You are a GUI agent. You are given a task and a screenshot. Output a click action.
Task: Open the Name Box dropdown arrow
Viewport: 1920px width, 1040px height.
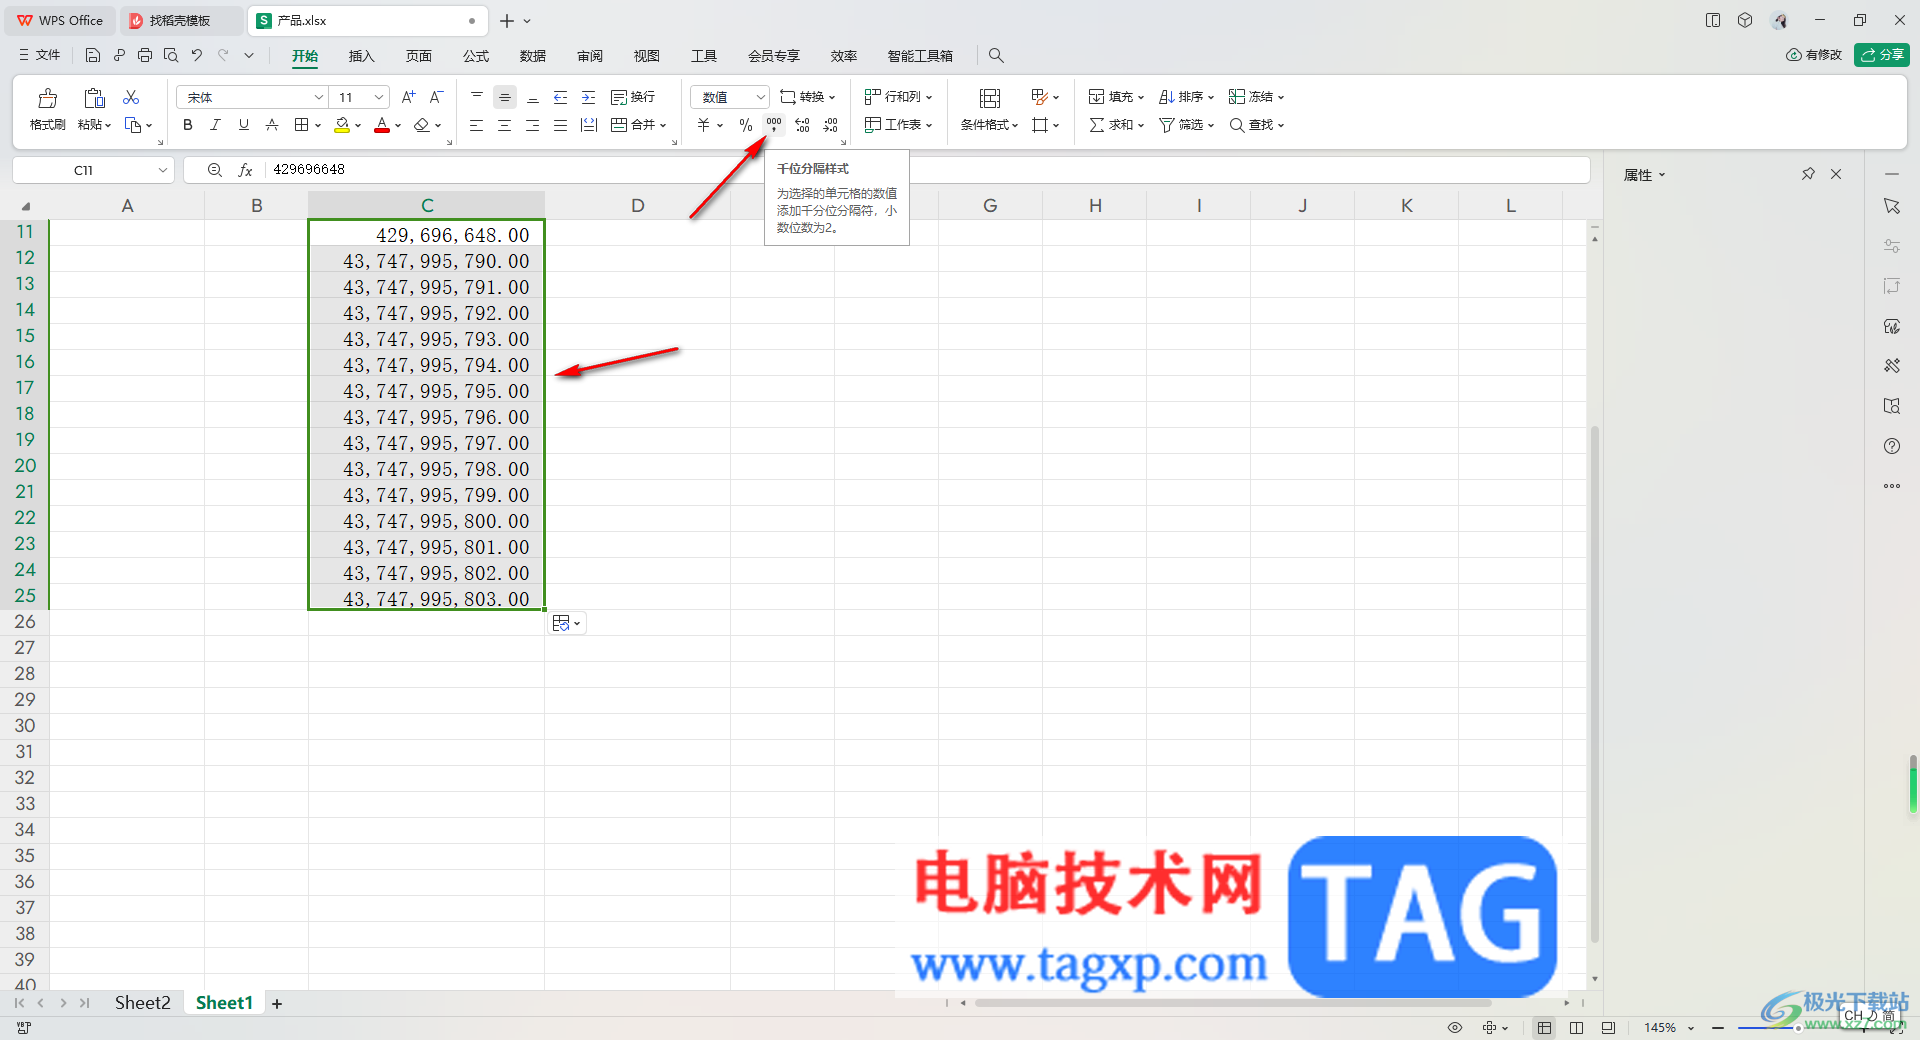162,170
